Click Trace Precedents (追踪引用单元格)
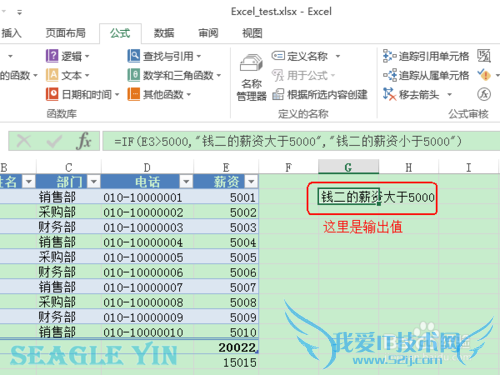 click(x=426, y=56)
